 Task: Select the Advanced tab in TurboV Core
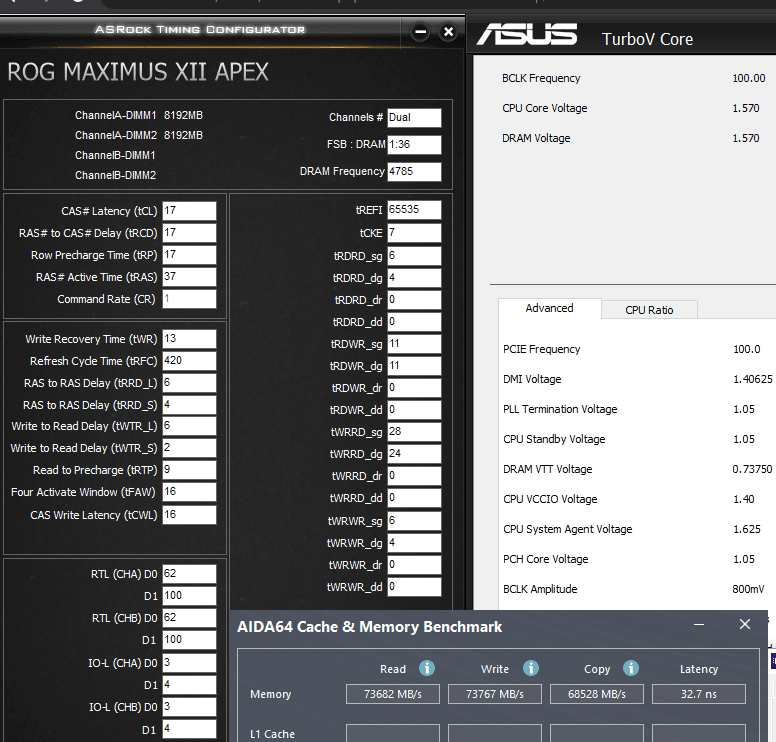point(549,308)
